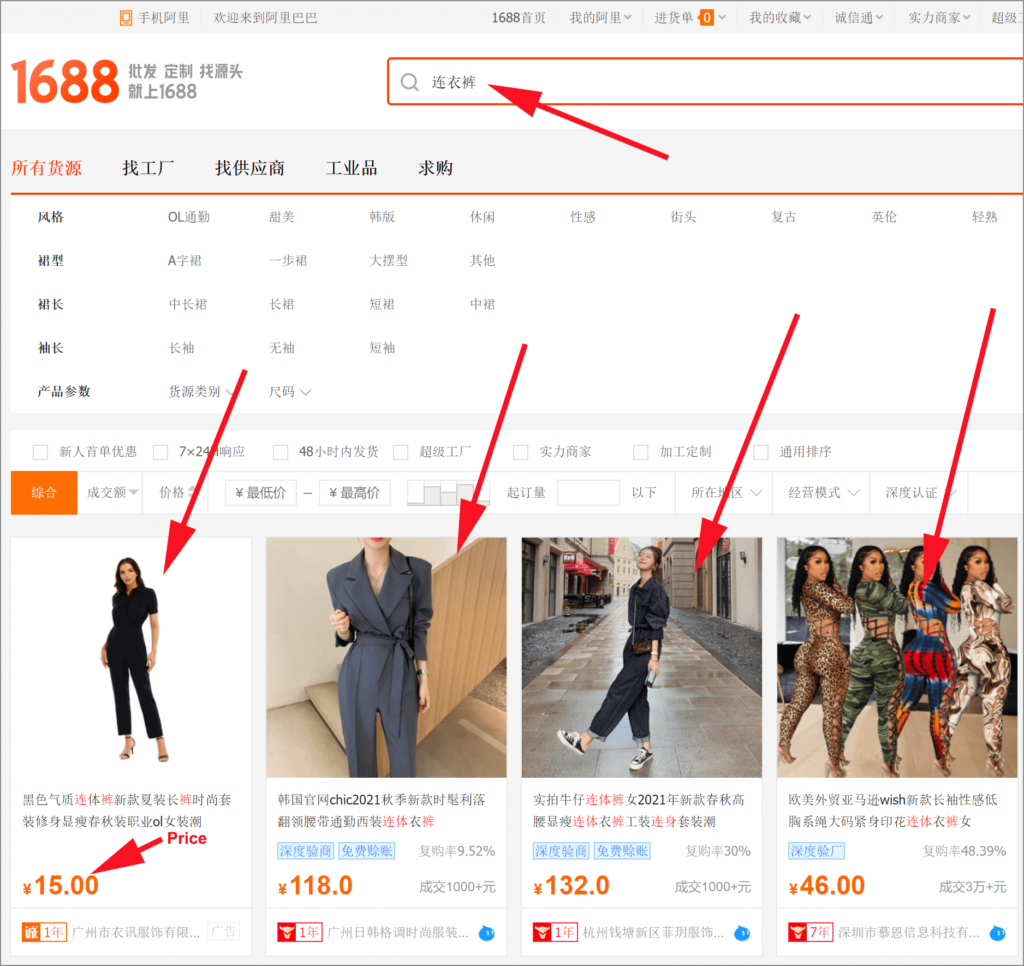The height and width of the screenshot is (966, 1024).
Task: Click the mobile phone icon beside 手机阿里
Action: tap(126, 17)
